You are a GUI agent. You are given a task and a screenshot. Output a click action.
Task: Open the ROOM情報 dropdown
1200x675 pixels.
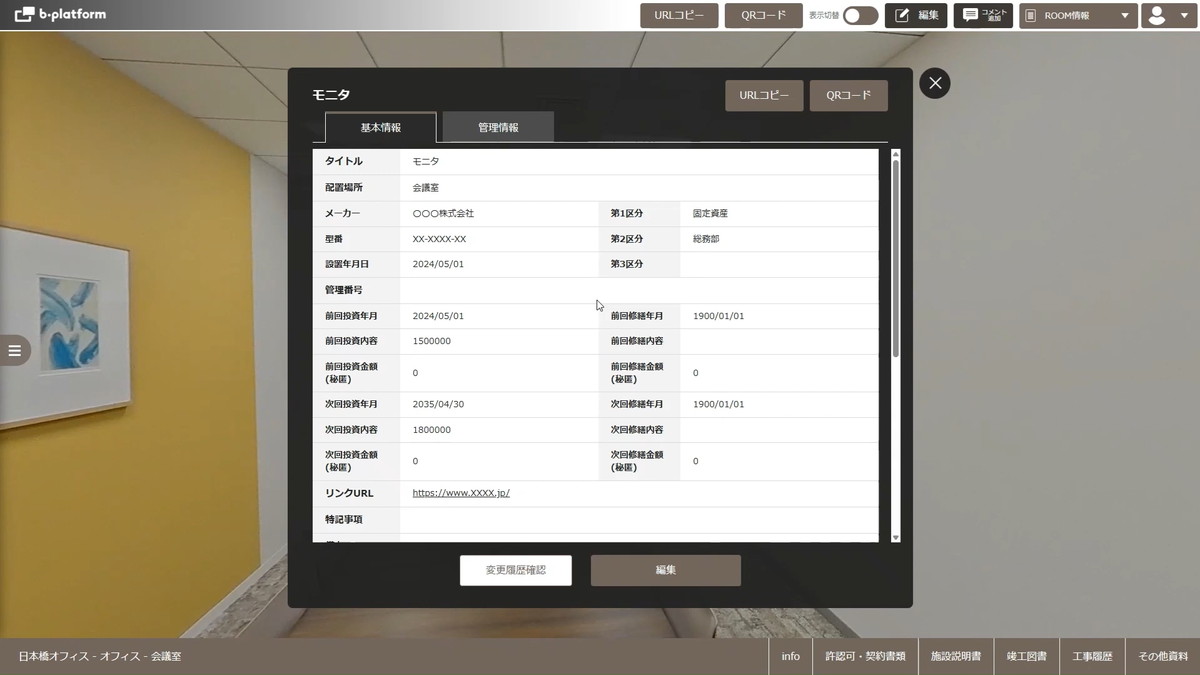[x=1077, y=16]
